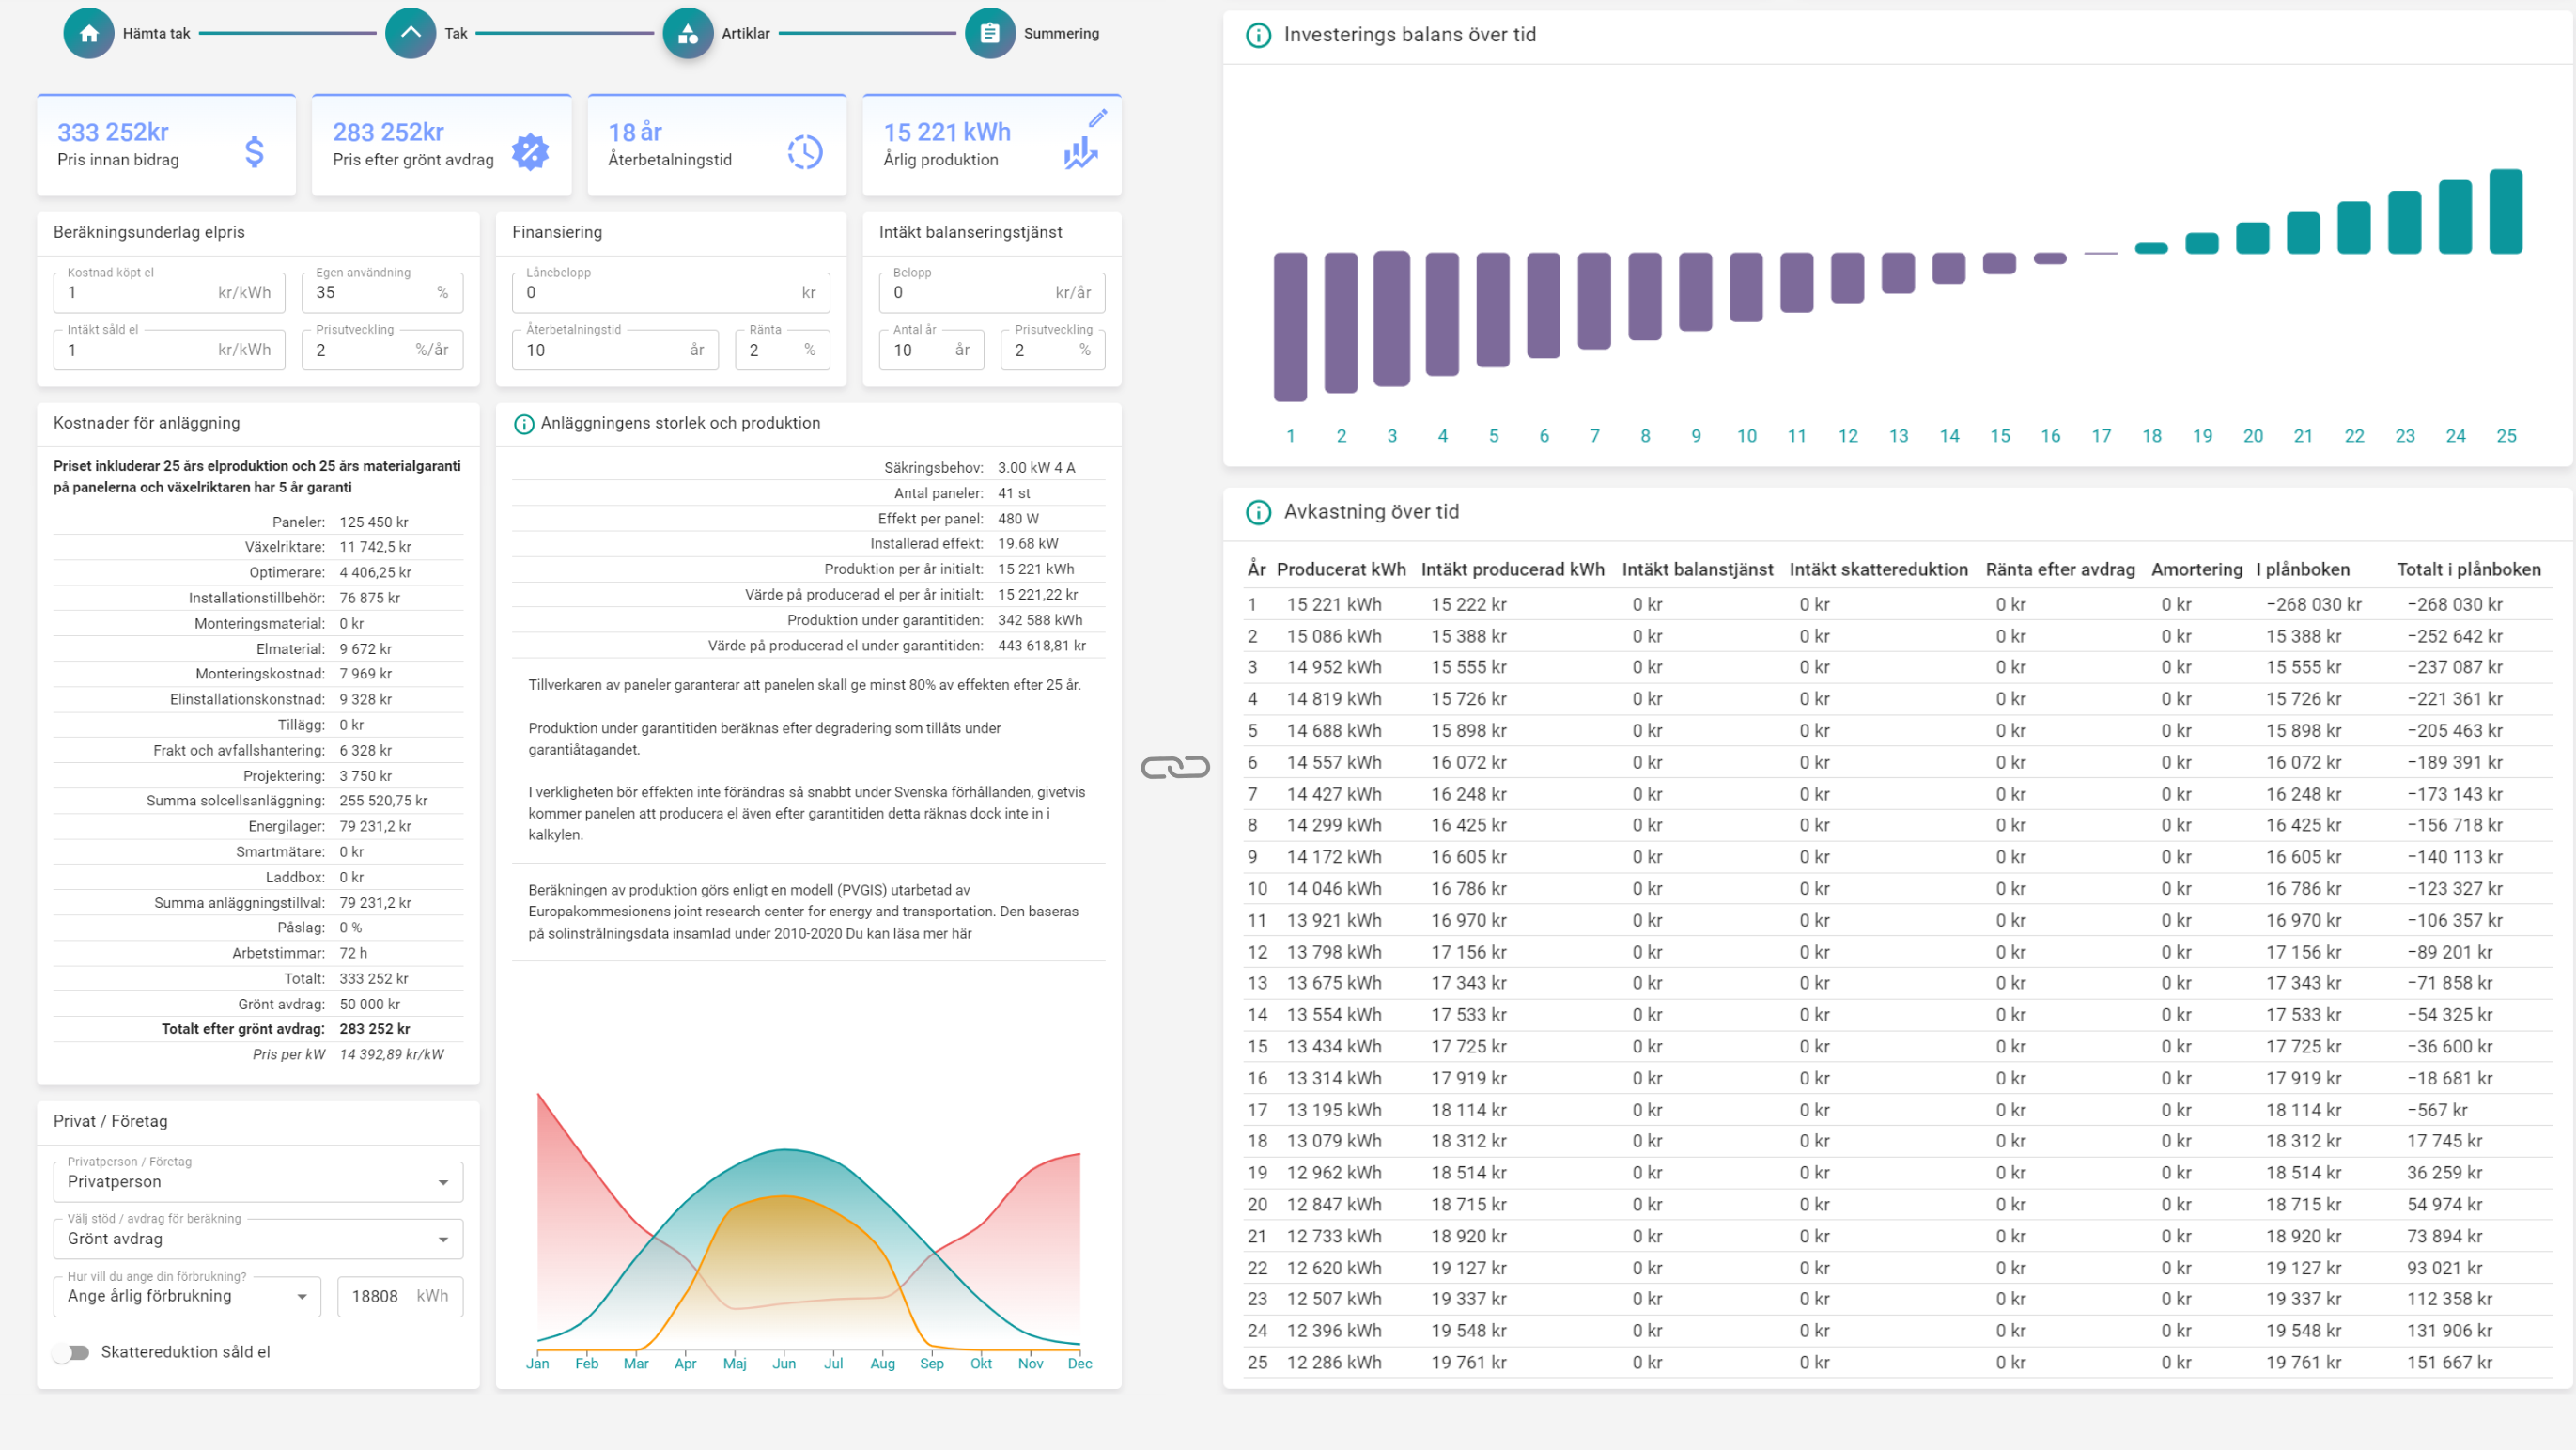
Task: Click the Pris per kW 14 392,89 kr/kW value
Action: pos(391,1054)
